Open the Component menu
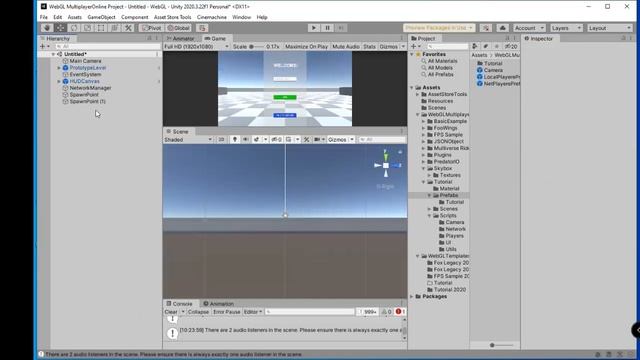Viewport: 640px width, 360px height. (x=134, y=17)
